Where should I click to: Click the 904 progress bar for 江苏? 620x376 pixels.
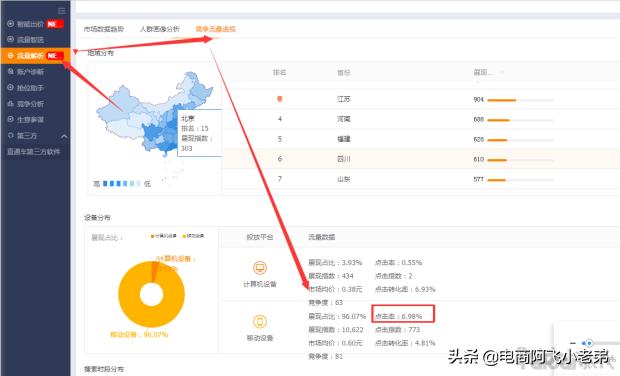point(521,100)
